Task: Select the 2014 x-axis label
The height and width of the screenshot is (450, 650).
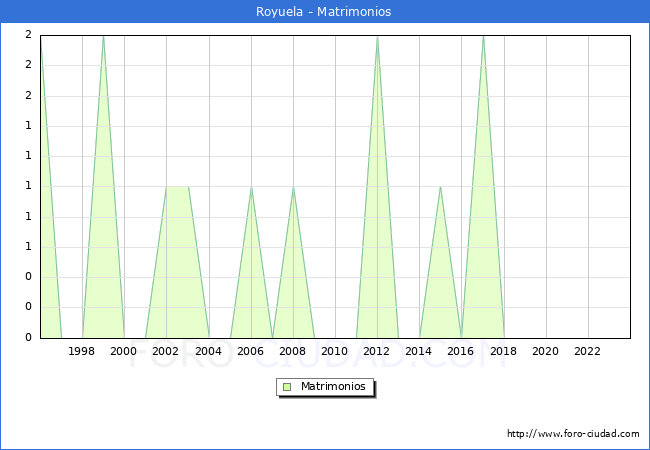Action: pyautogui.click(x=419, y=351)
